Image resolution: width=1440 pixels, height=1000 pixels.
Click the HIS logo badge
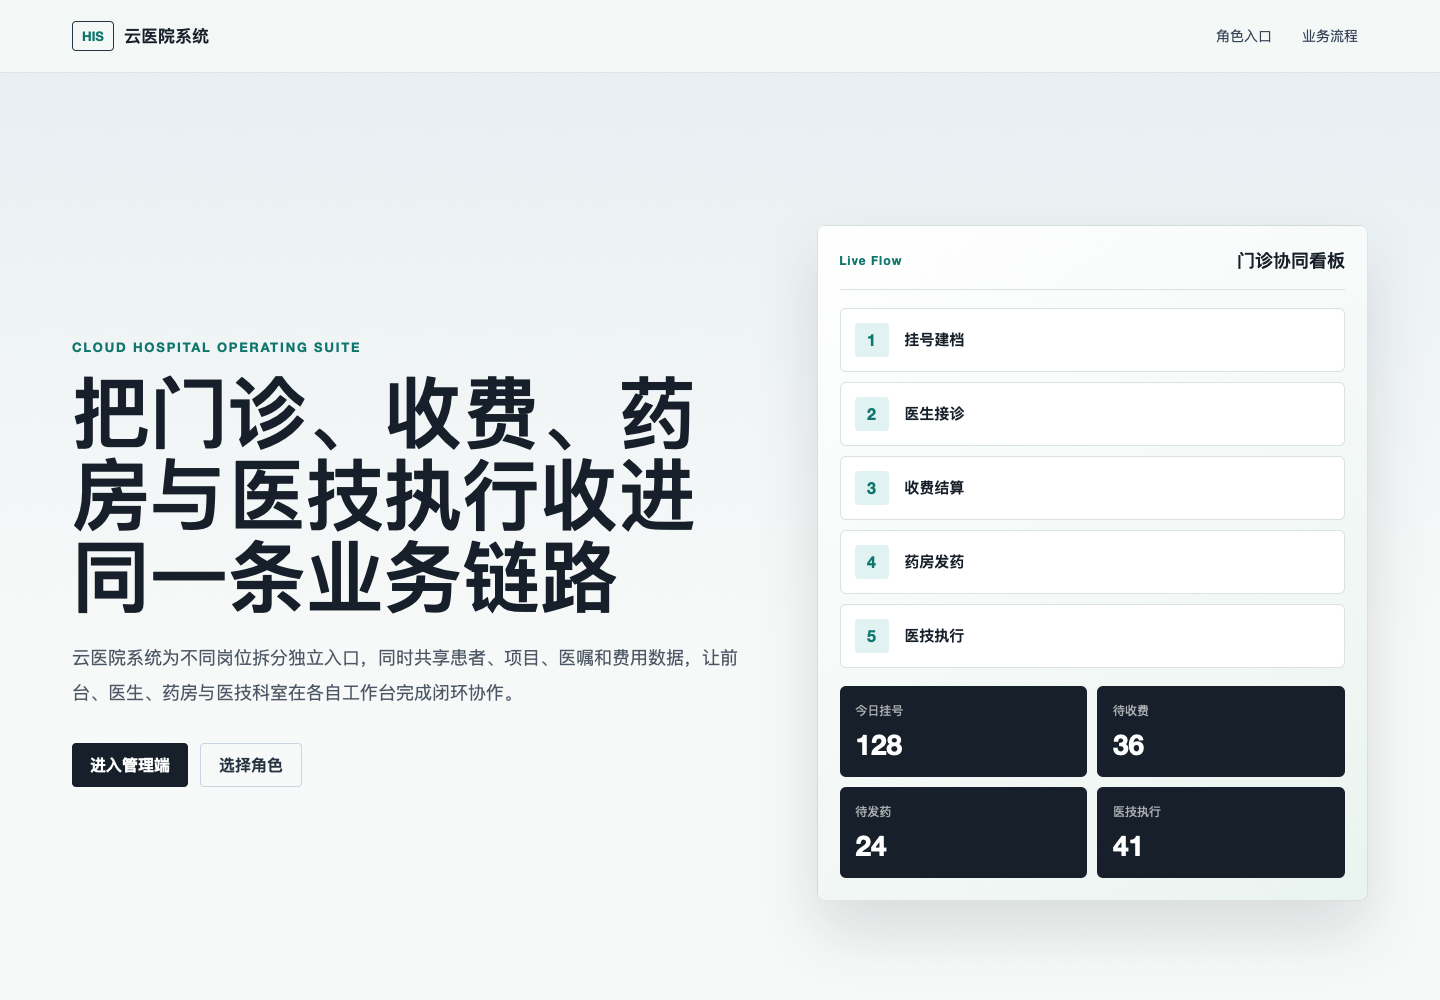93,36
